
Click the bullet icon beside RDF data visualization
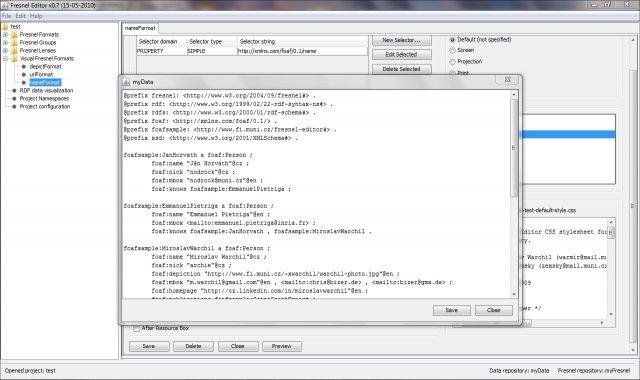click(14, 91)
